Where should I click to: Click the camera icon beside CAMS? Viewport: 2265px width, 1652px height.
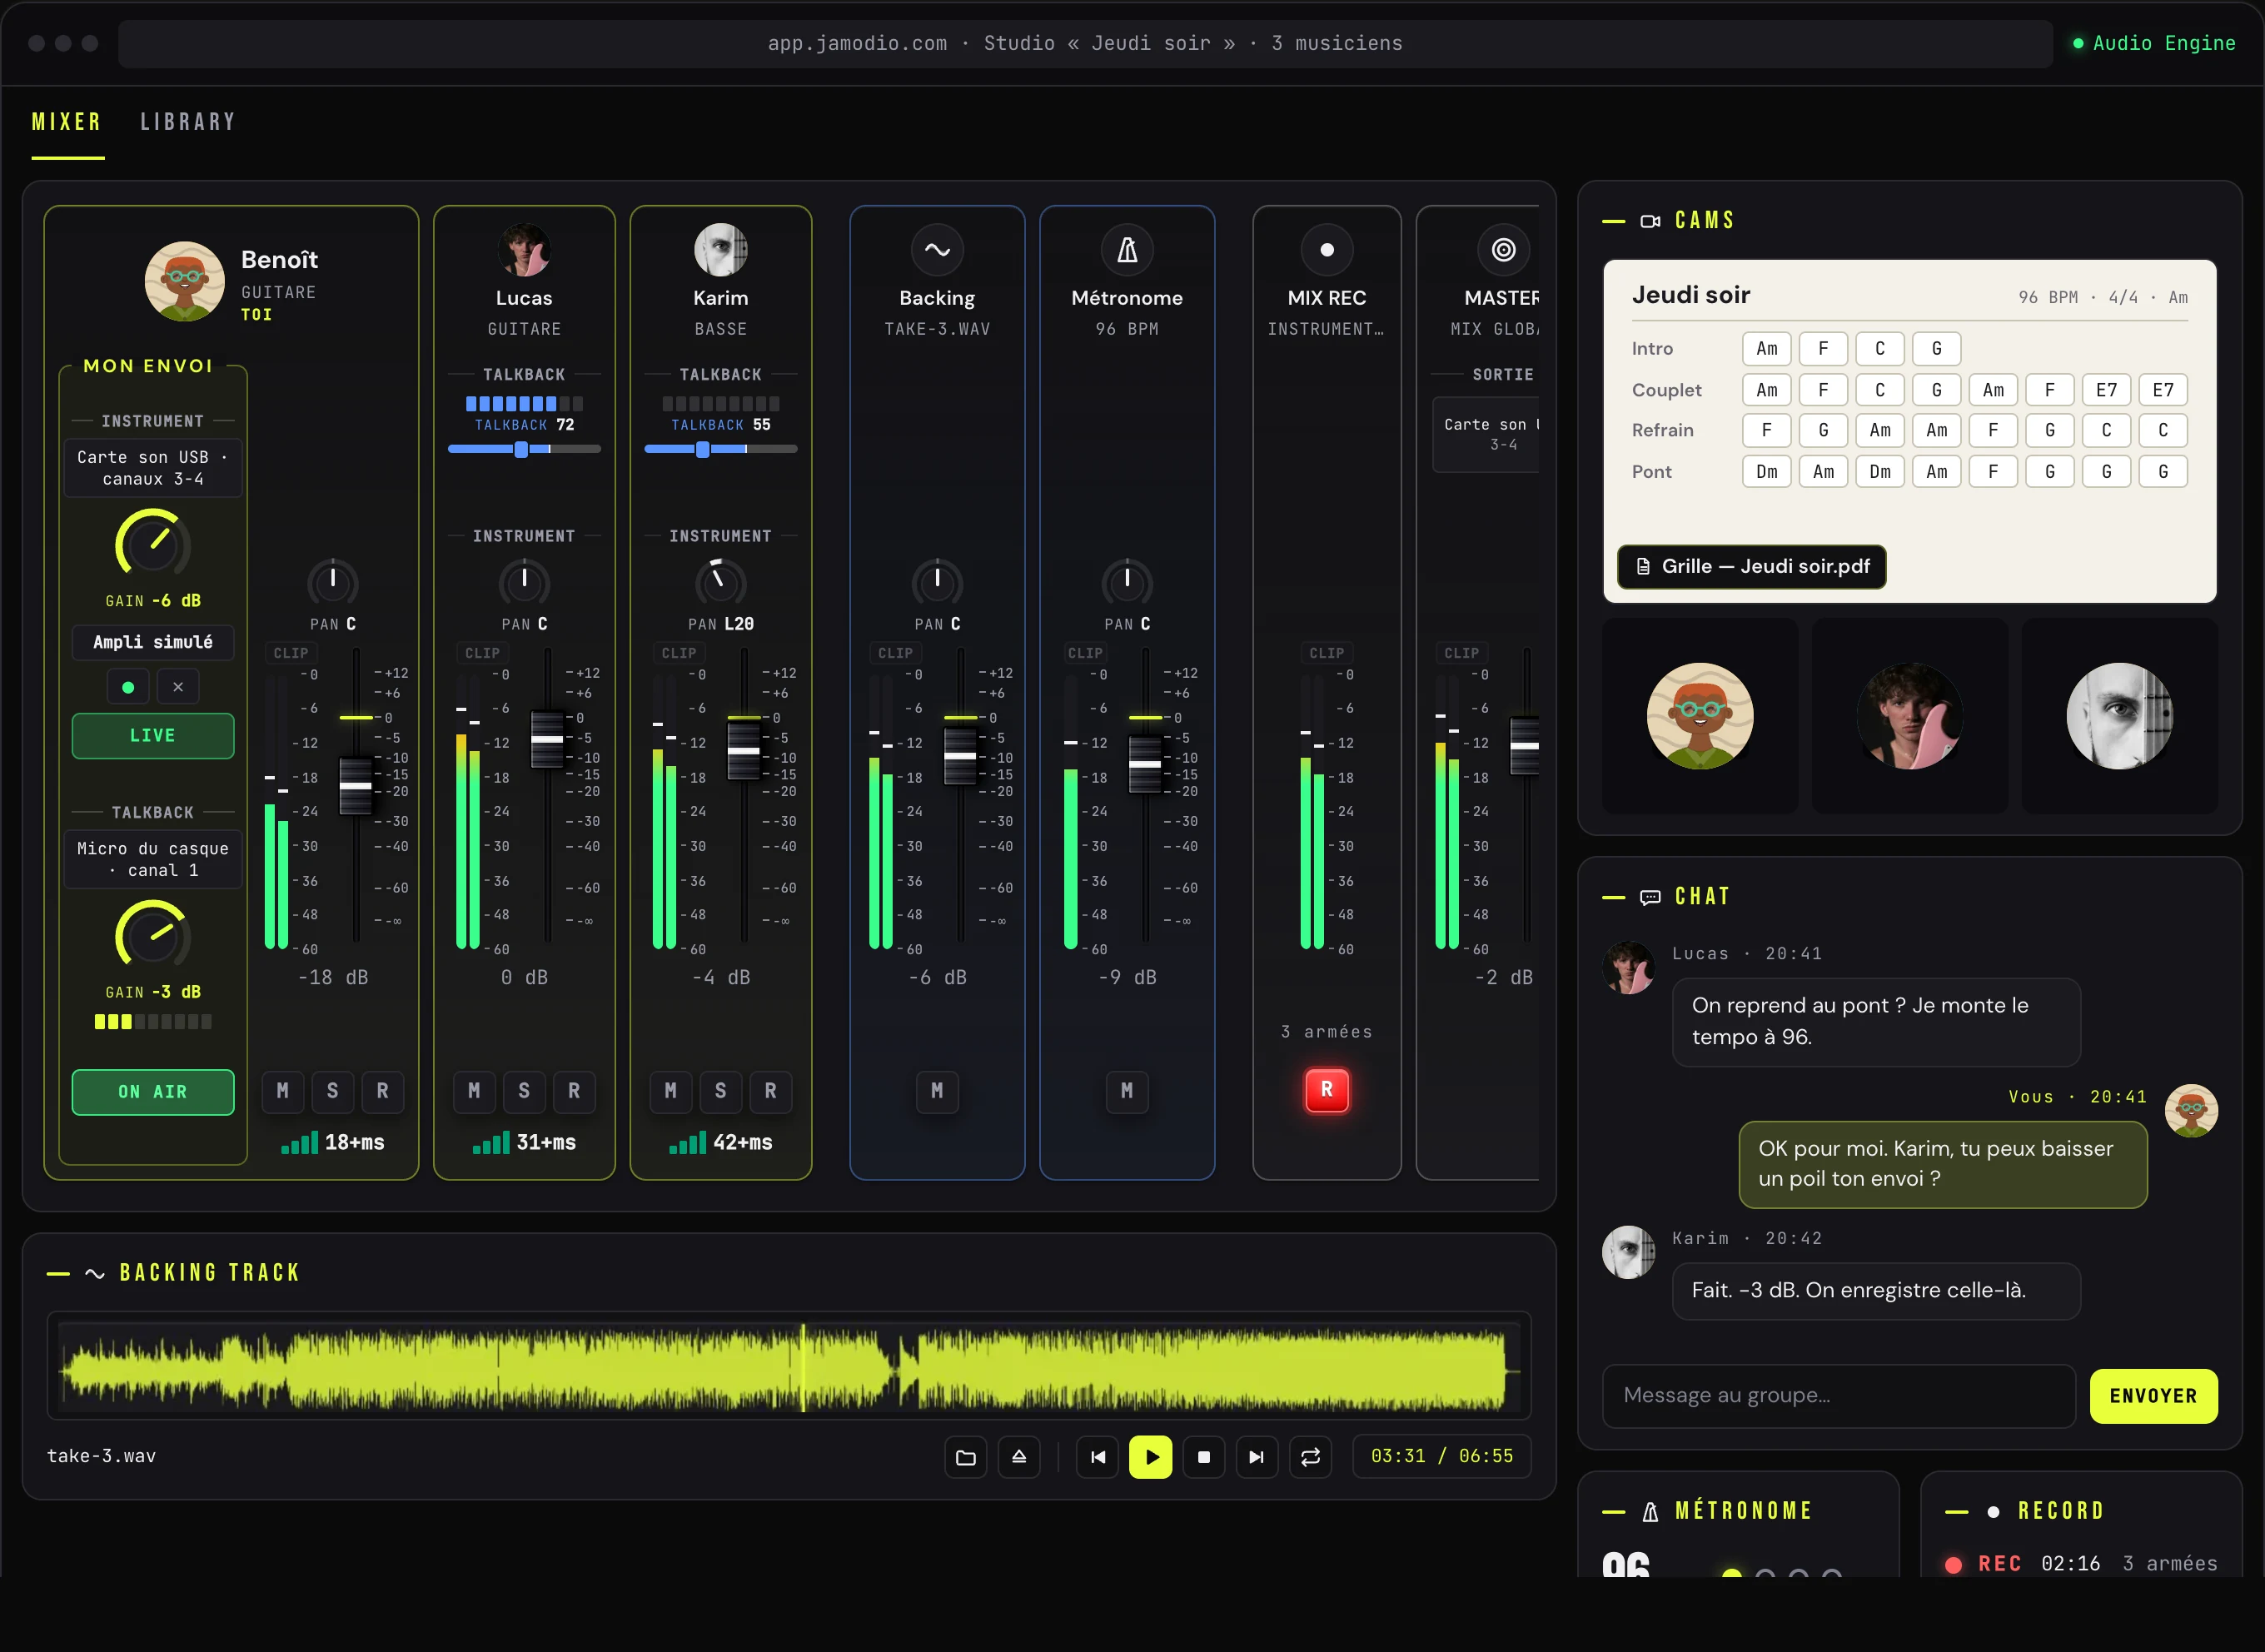click(x=1650, y=221)
